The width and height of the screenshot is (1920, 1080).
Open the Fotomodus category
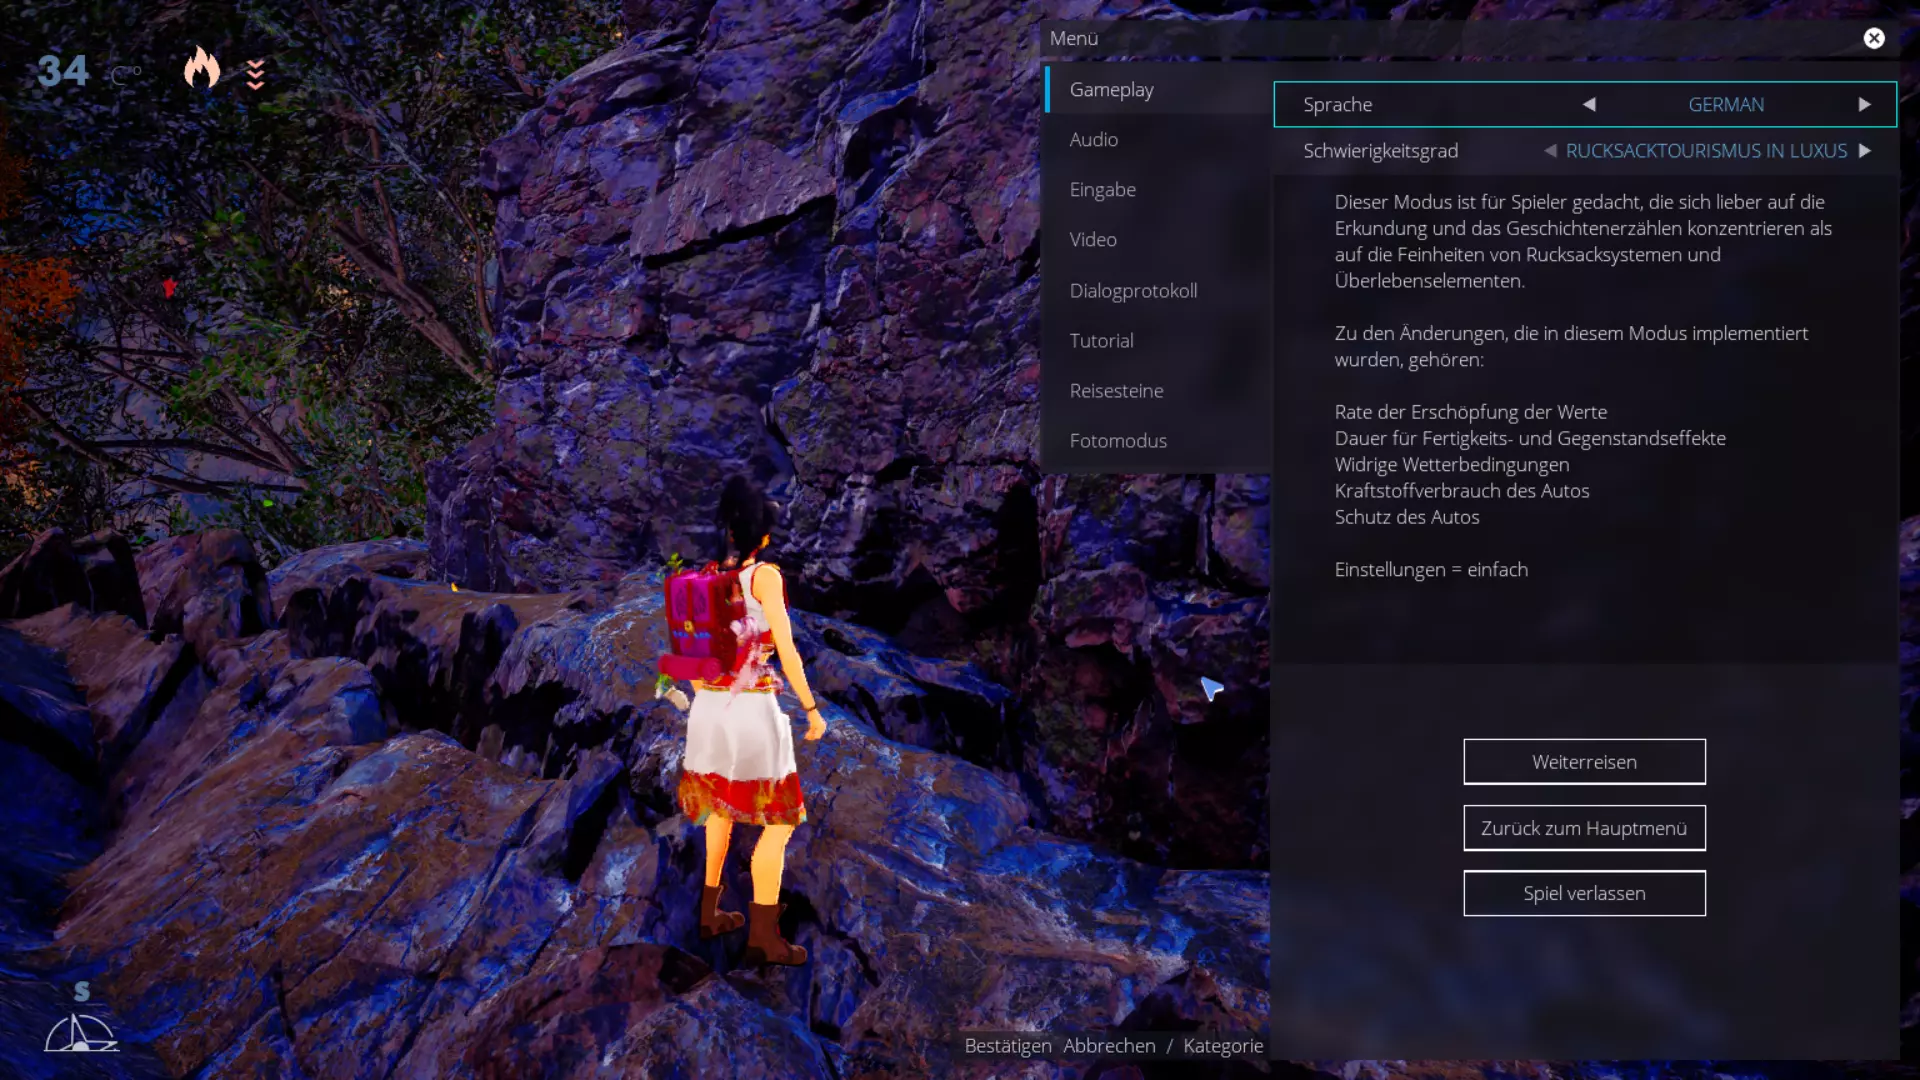click(1157, 440)
